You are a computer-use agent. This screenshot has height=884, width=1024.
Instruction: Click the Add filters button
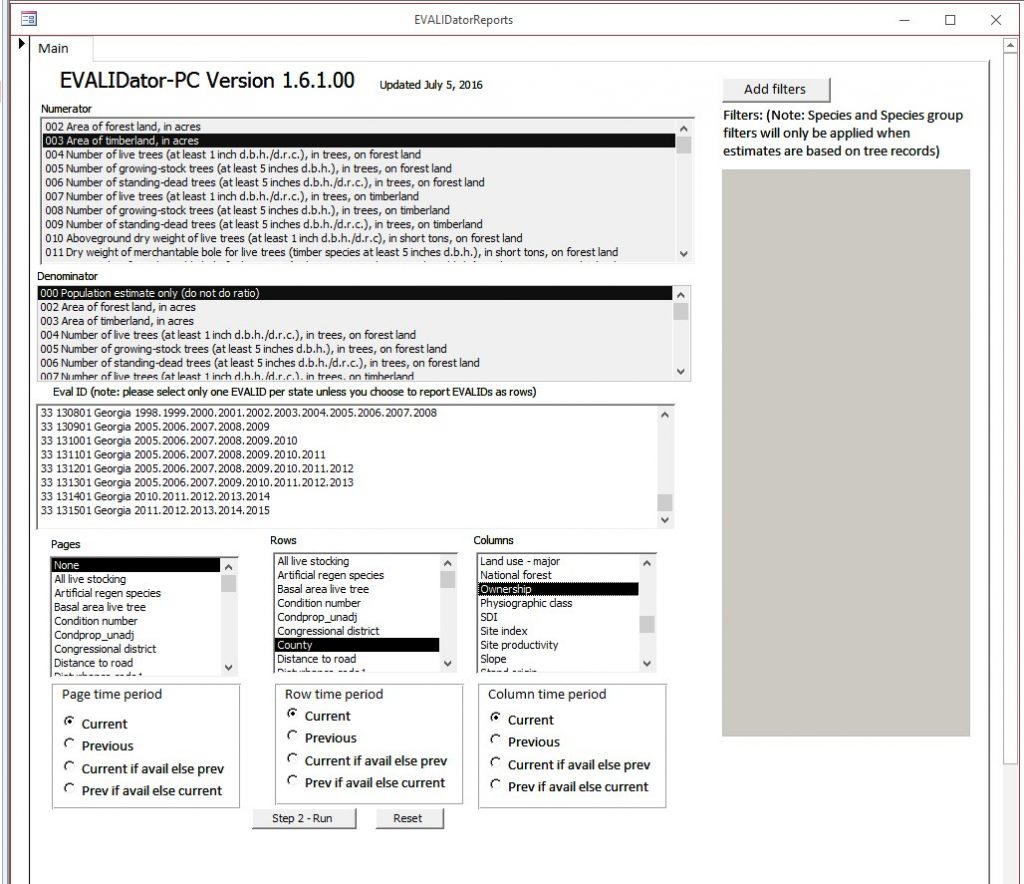click(776, 89)
